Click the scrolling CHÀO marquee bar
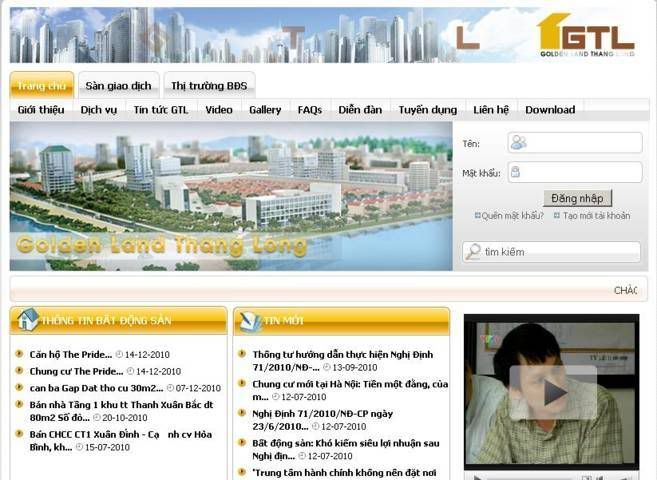Screen dimensions: 657x480 pos(328,289)
